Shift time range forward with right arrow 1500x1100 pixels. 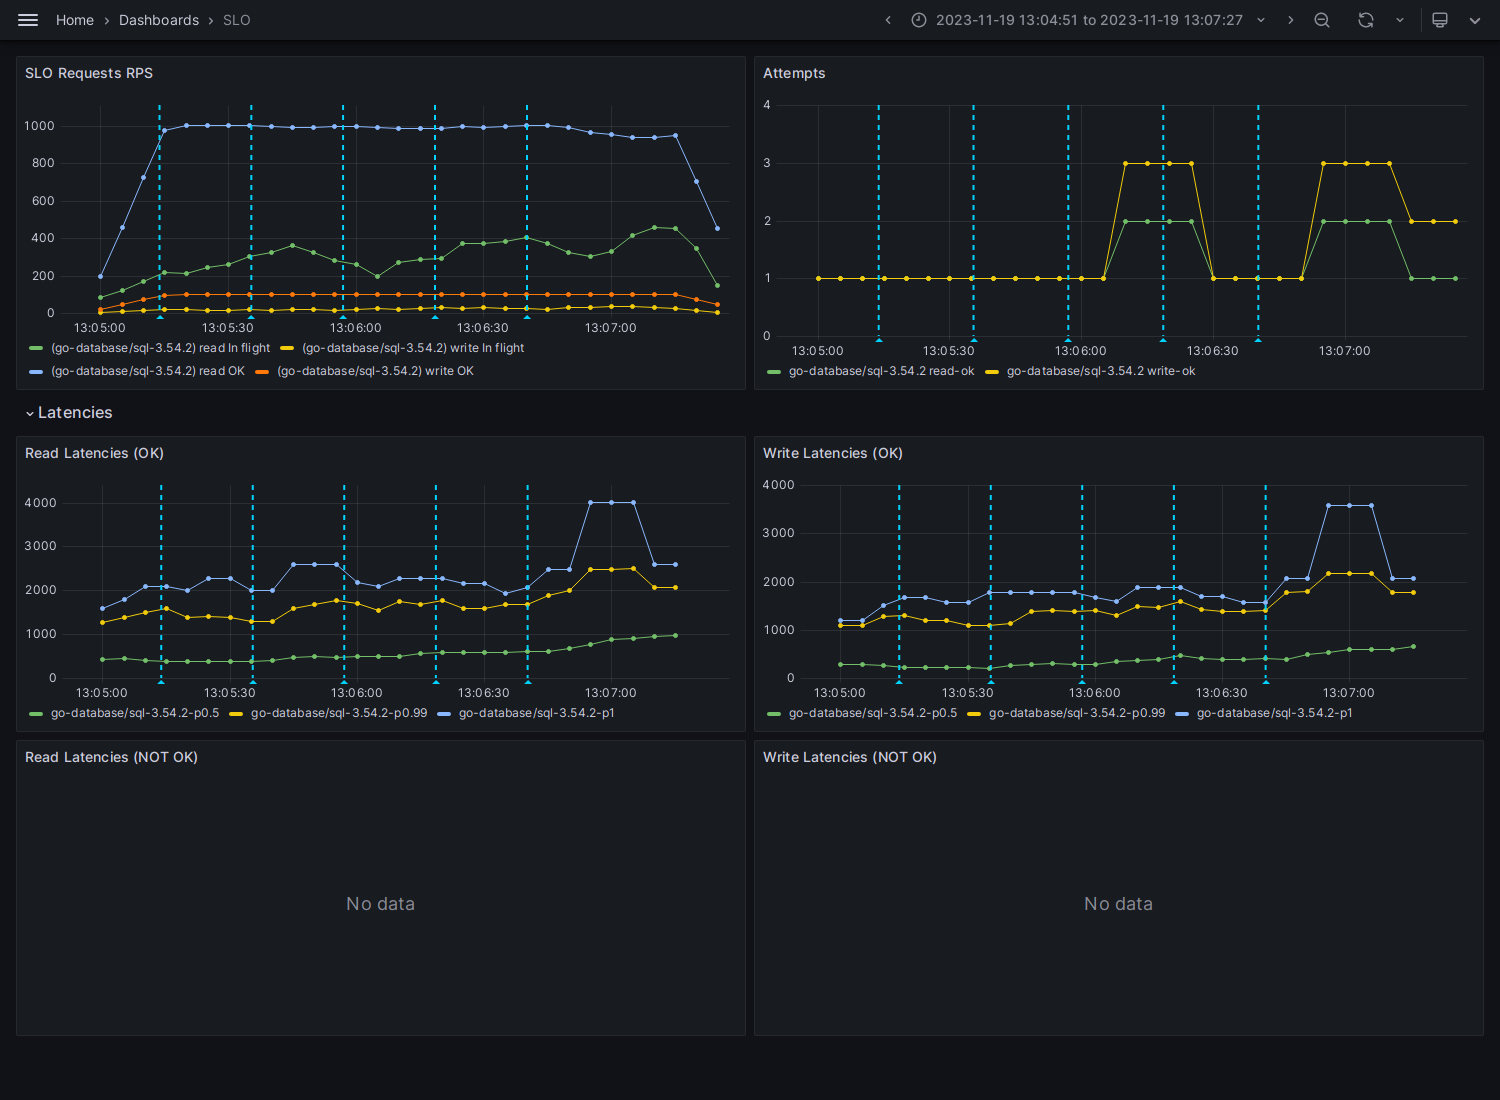tap(1290, 20)
